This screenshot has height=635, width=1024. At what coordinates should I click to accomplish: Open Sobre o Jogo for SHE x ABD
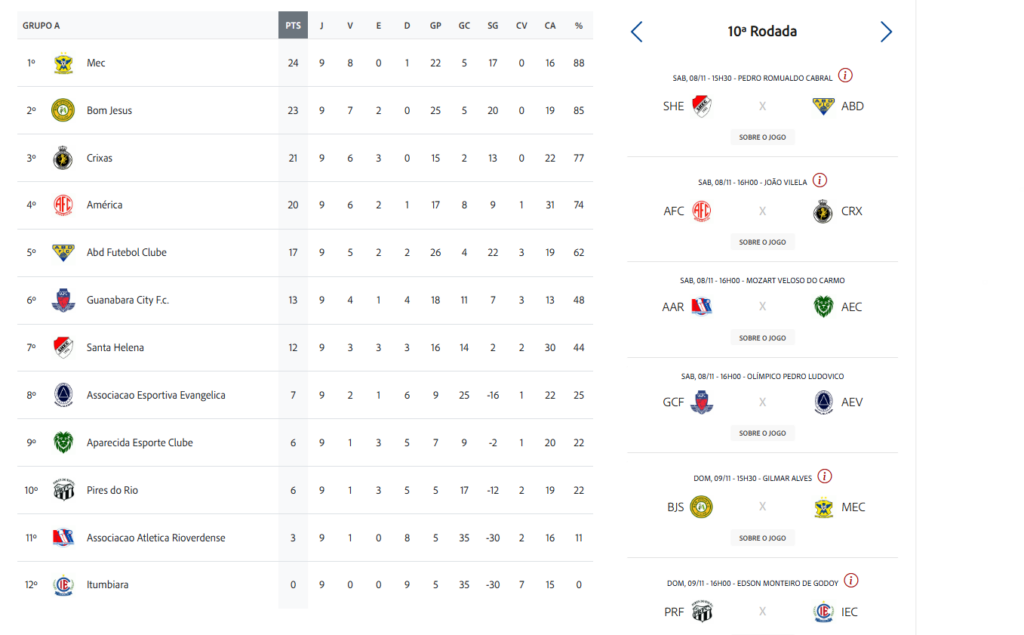[x=762, y=137]
